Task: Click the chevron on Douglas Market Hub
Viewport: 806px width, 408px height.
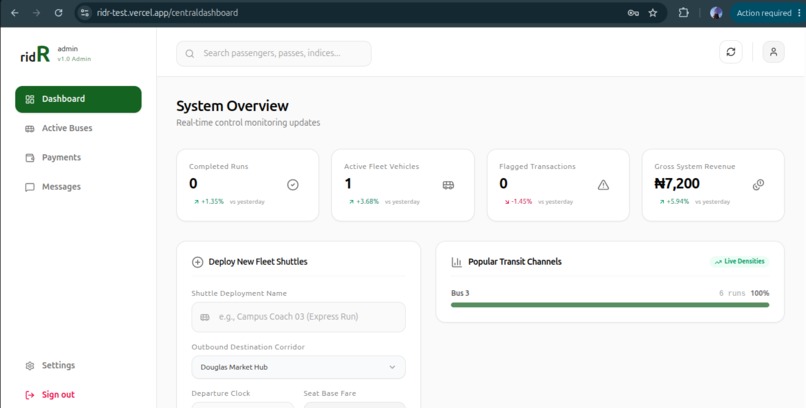Action: tap(392, 367)
